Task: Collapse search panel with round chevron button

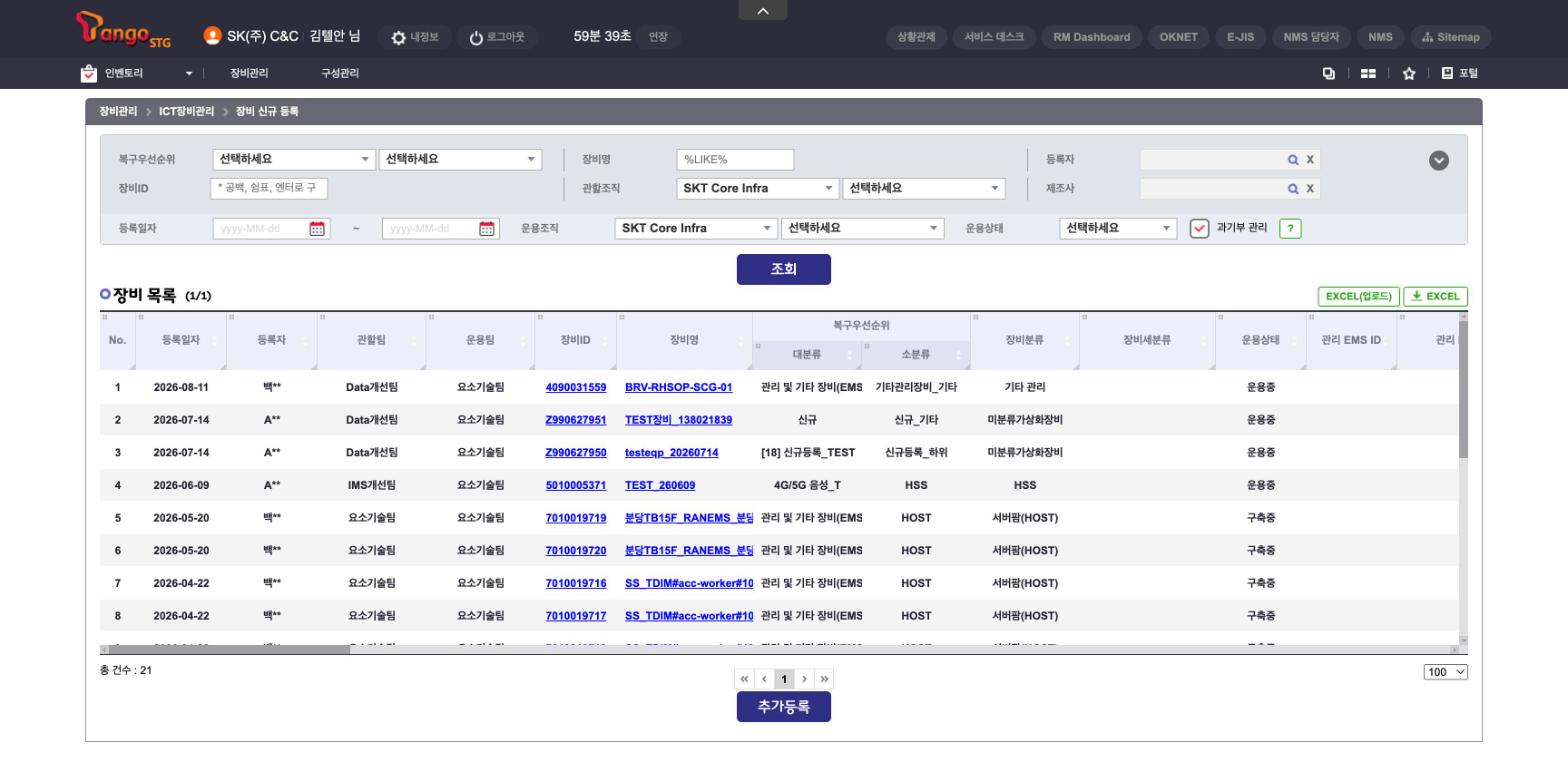Action: 1439,160
